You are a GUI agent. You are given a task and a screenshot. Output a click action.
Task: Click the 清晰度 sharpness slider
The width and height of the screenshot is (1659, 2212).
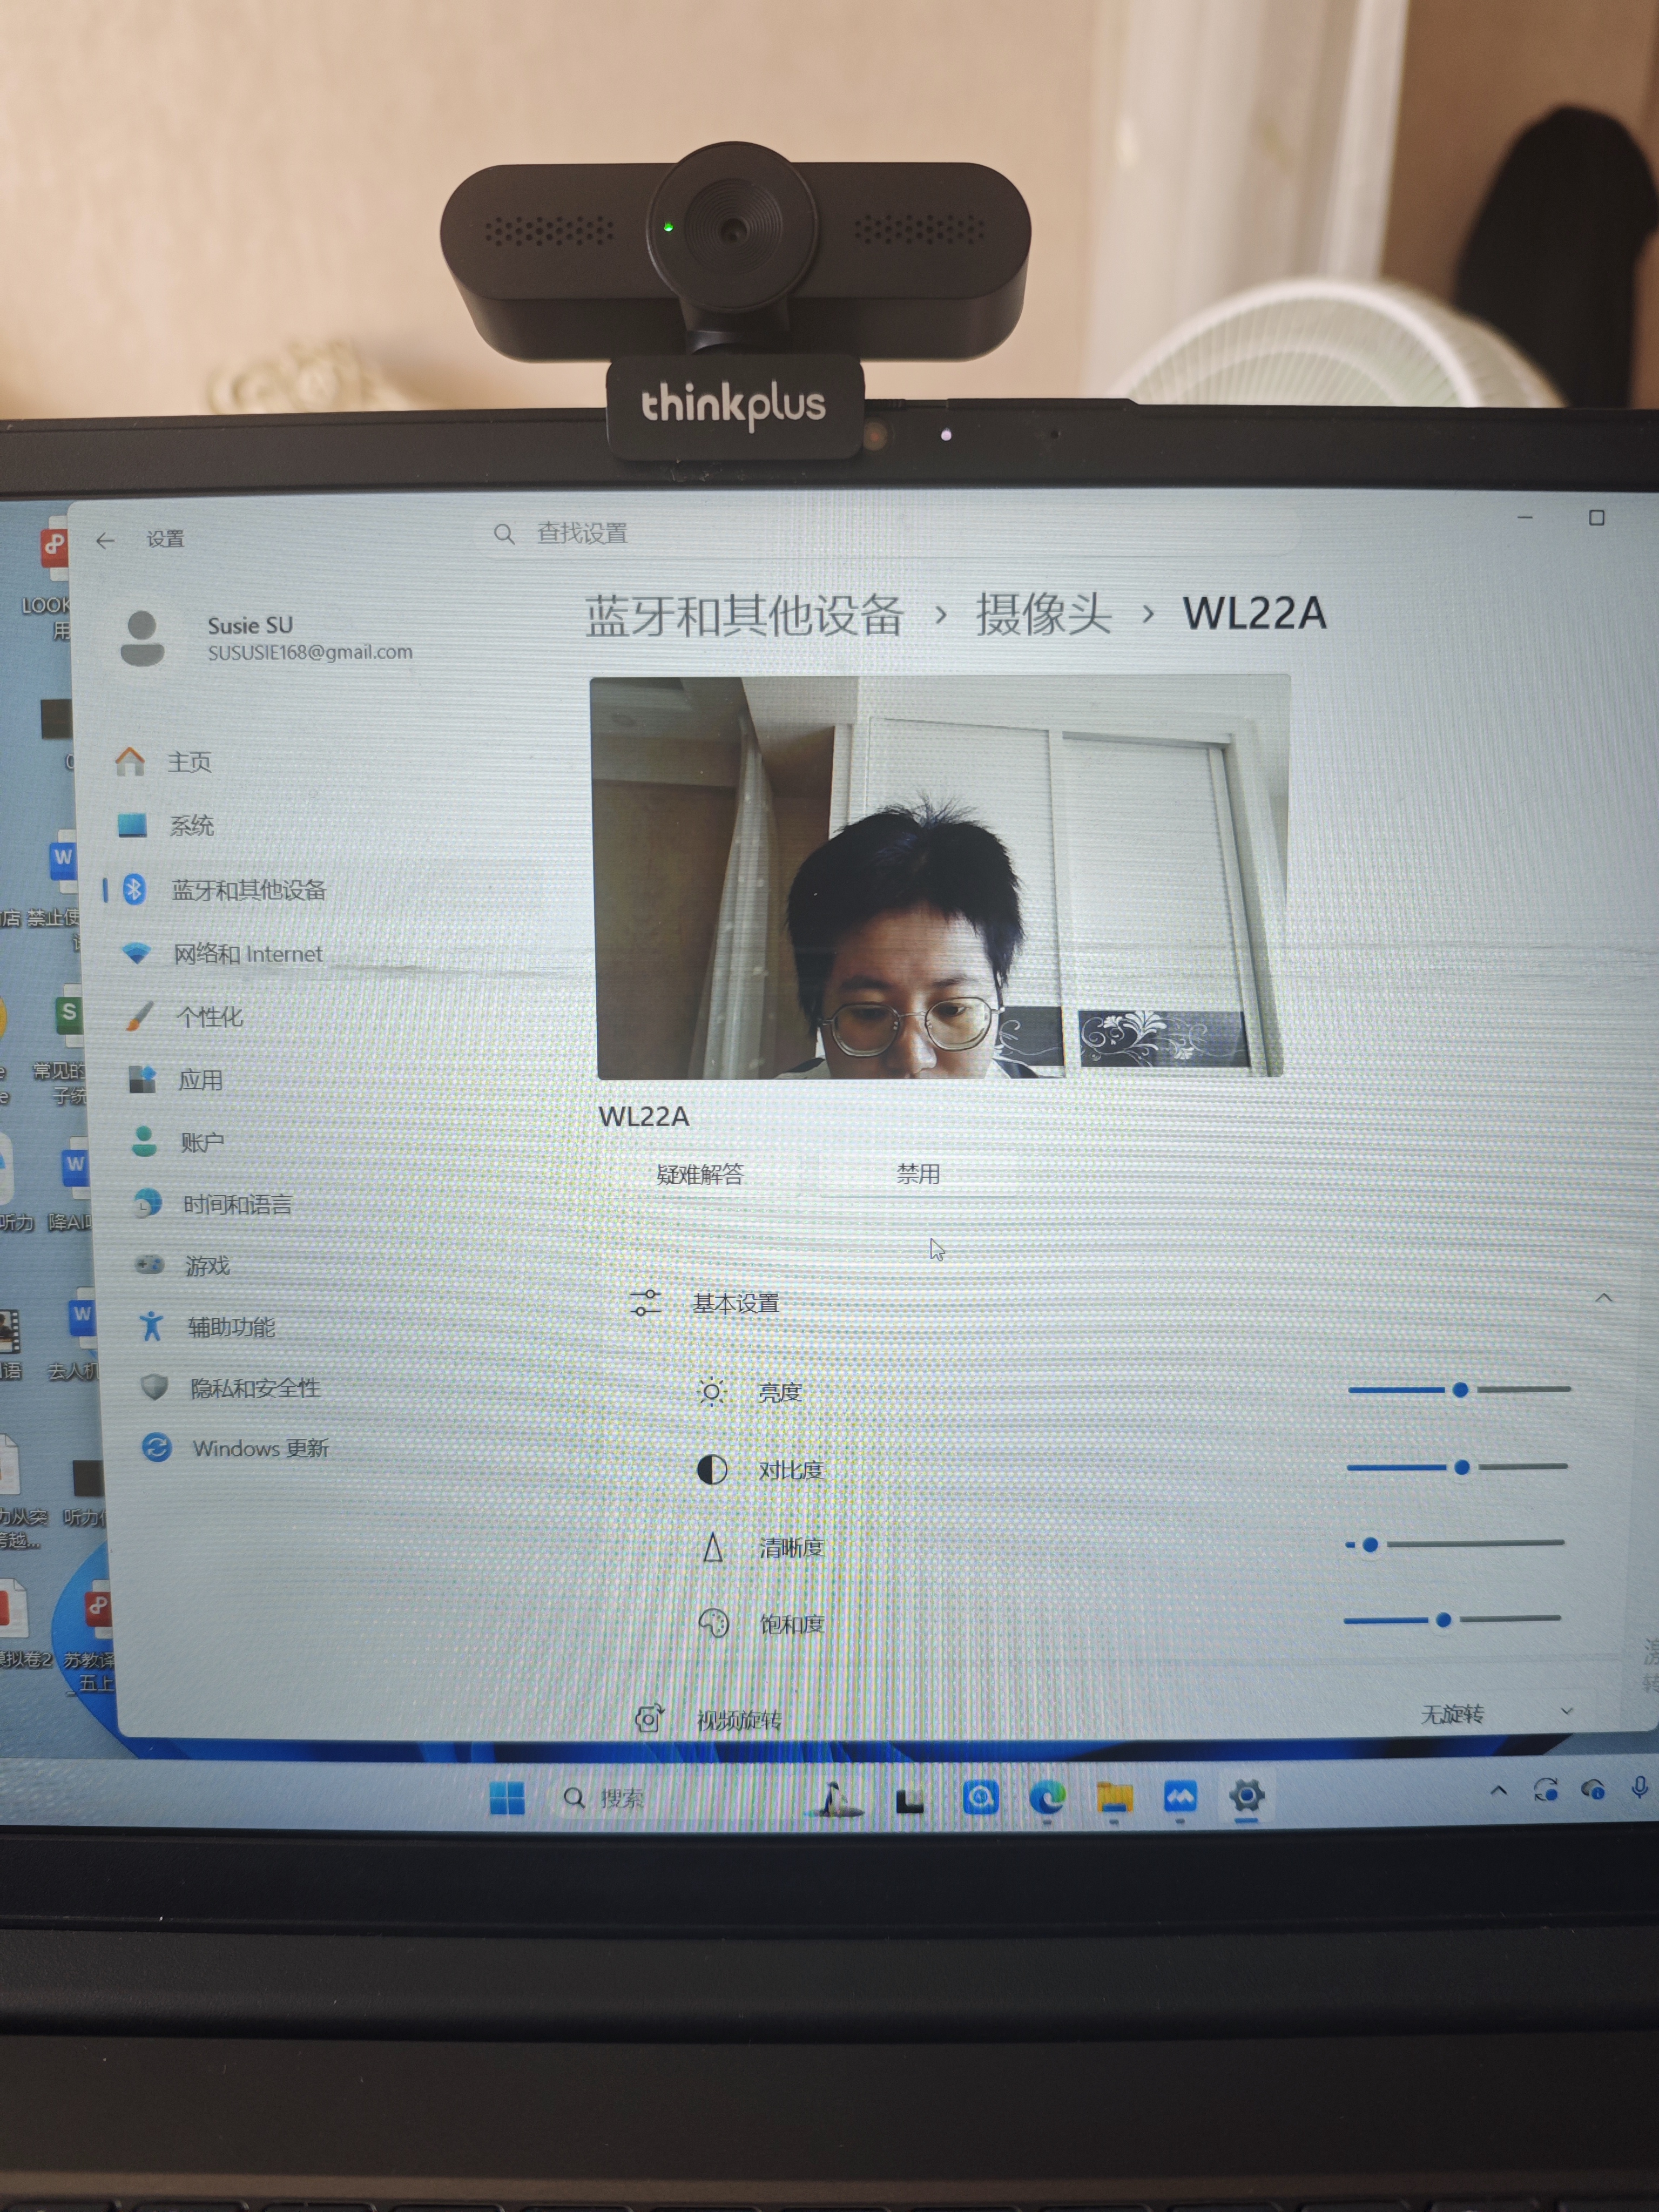pyautogui.click(x=1455, y=1545)
